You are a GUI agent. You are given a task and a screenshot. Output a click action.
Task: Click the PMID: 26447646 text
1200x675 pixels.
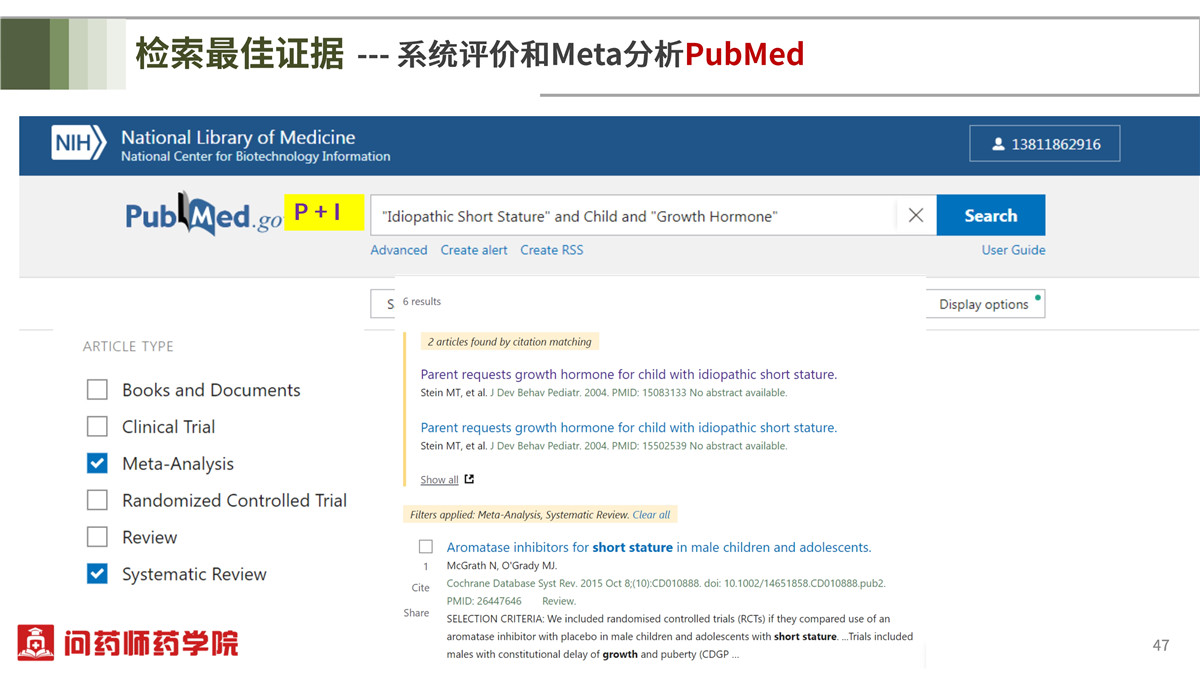tap(484, 601)
